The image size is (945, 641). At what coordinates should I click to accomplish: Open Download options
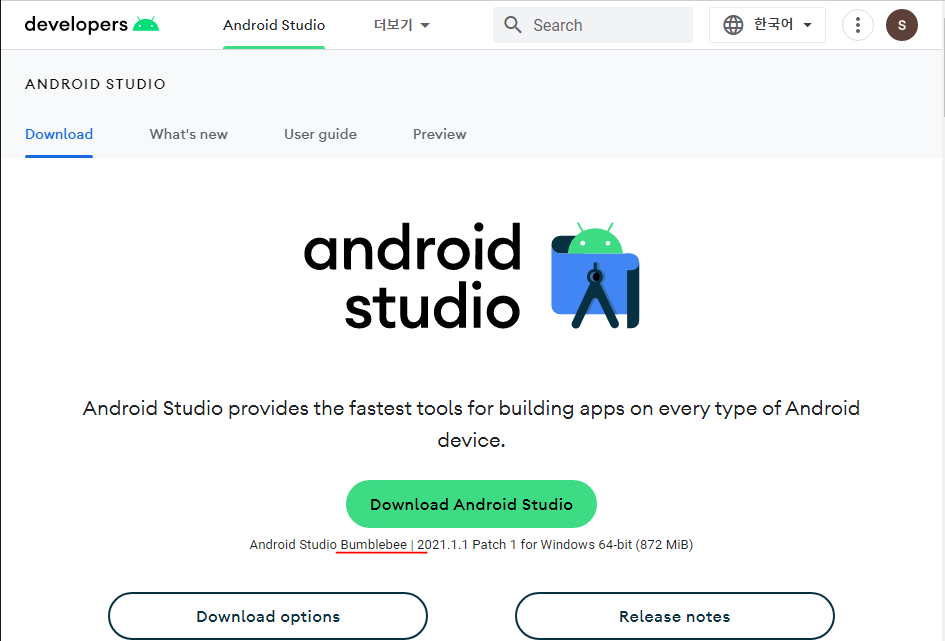coord(268,616)
